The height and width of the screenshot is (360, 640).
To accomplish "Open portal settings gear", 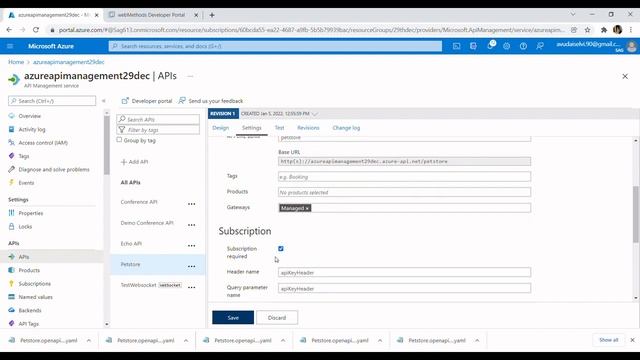I will click(507, 46).
